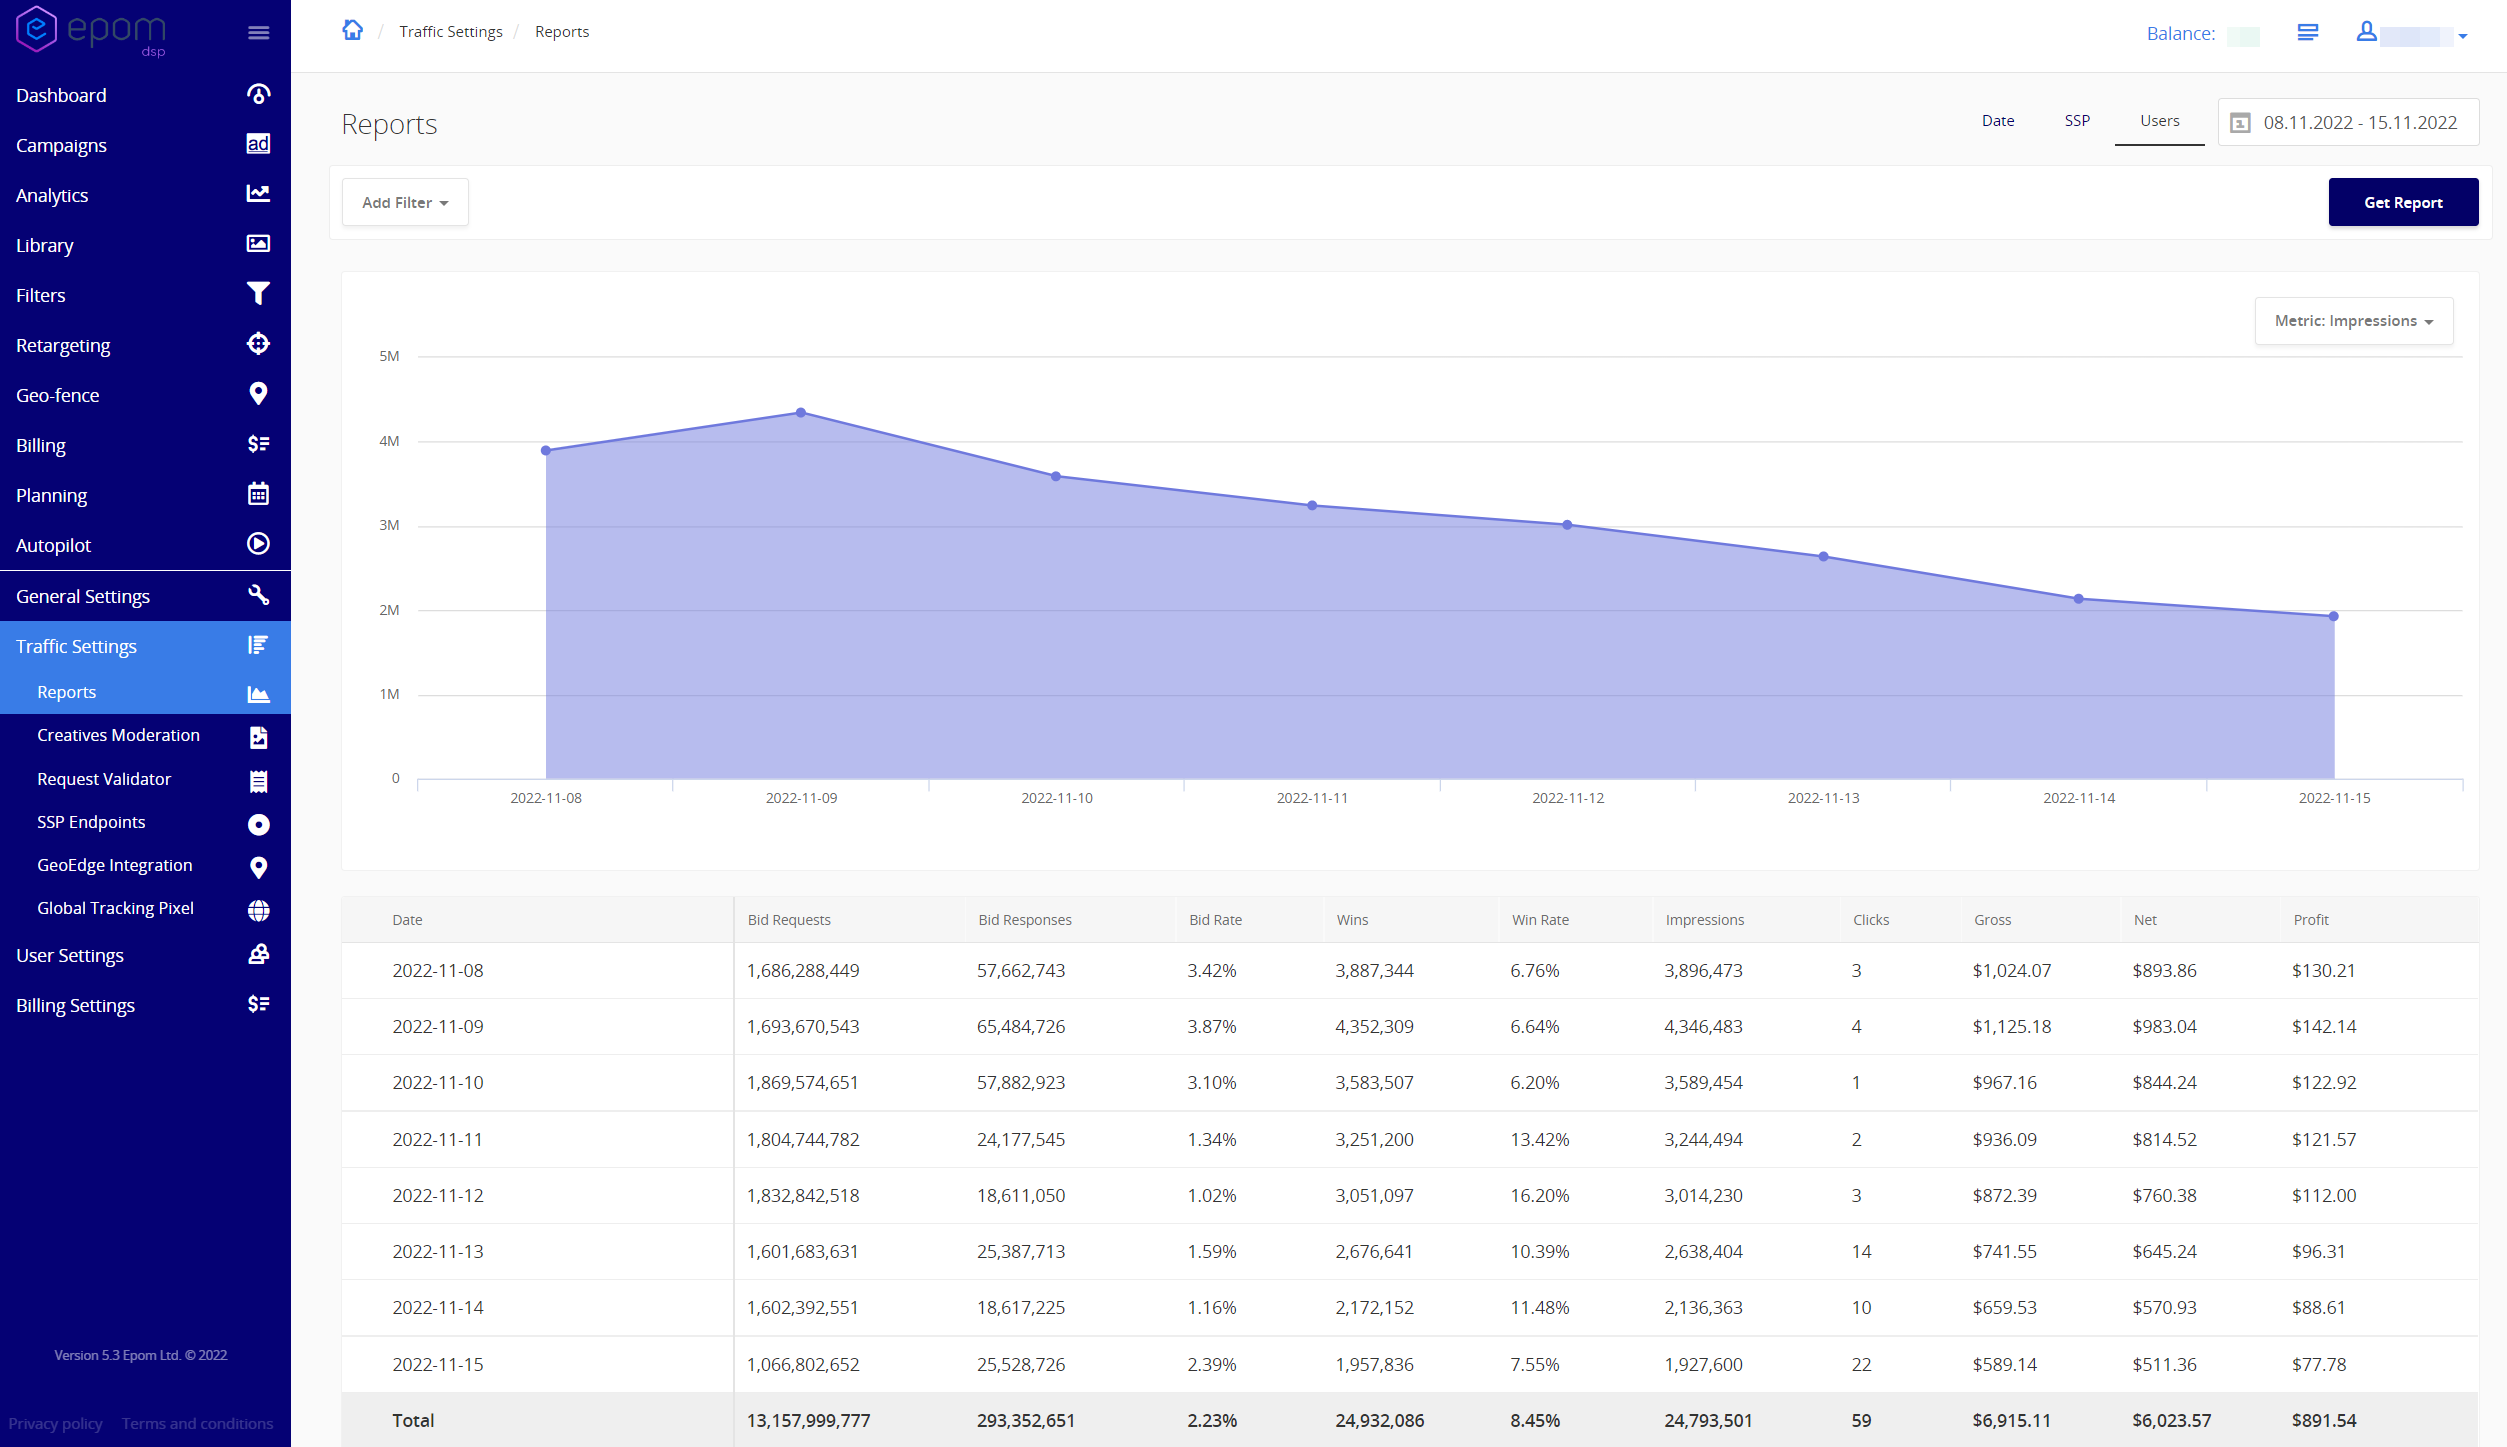Click the 2022-11-09 chart data point
2507x1447 pixels.
click(801, 413)
